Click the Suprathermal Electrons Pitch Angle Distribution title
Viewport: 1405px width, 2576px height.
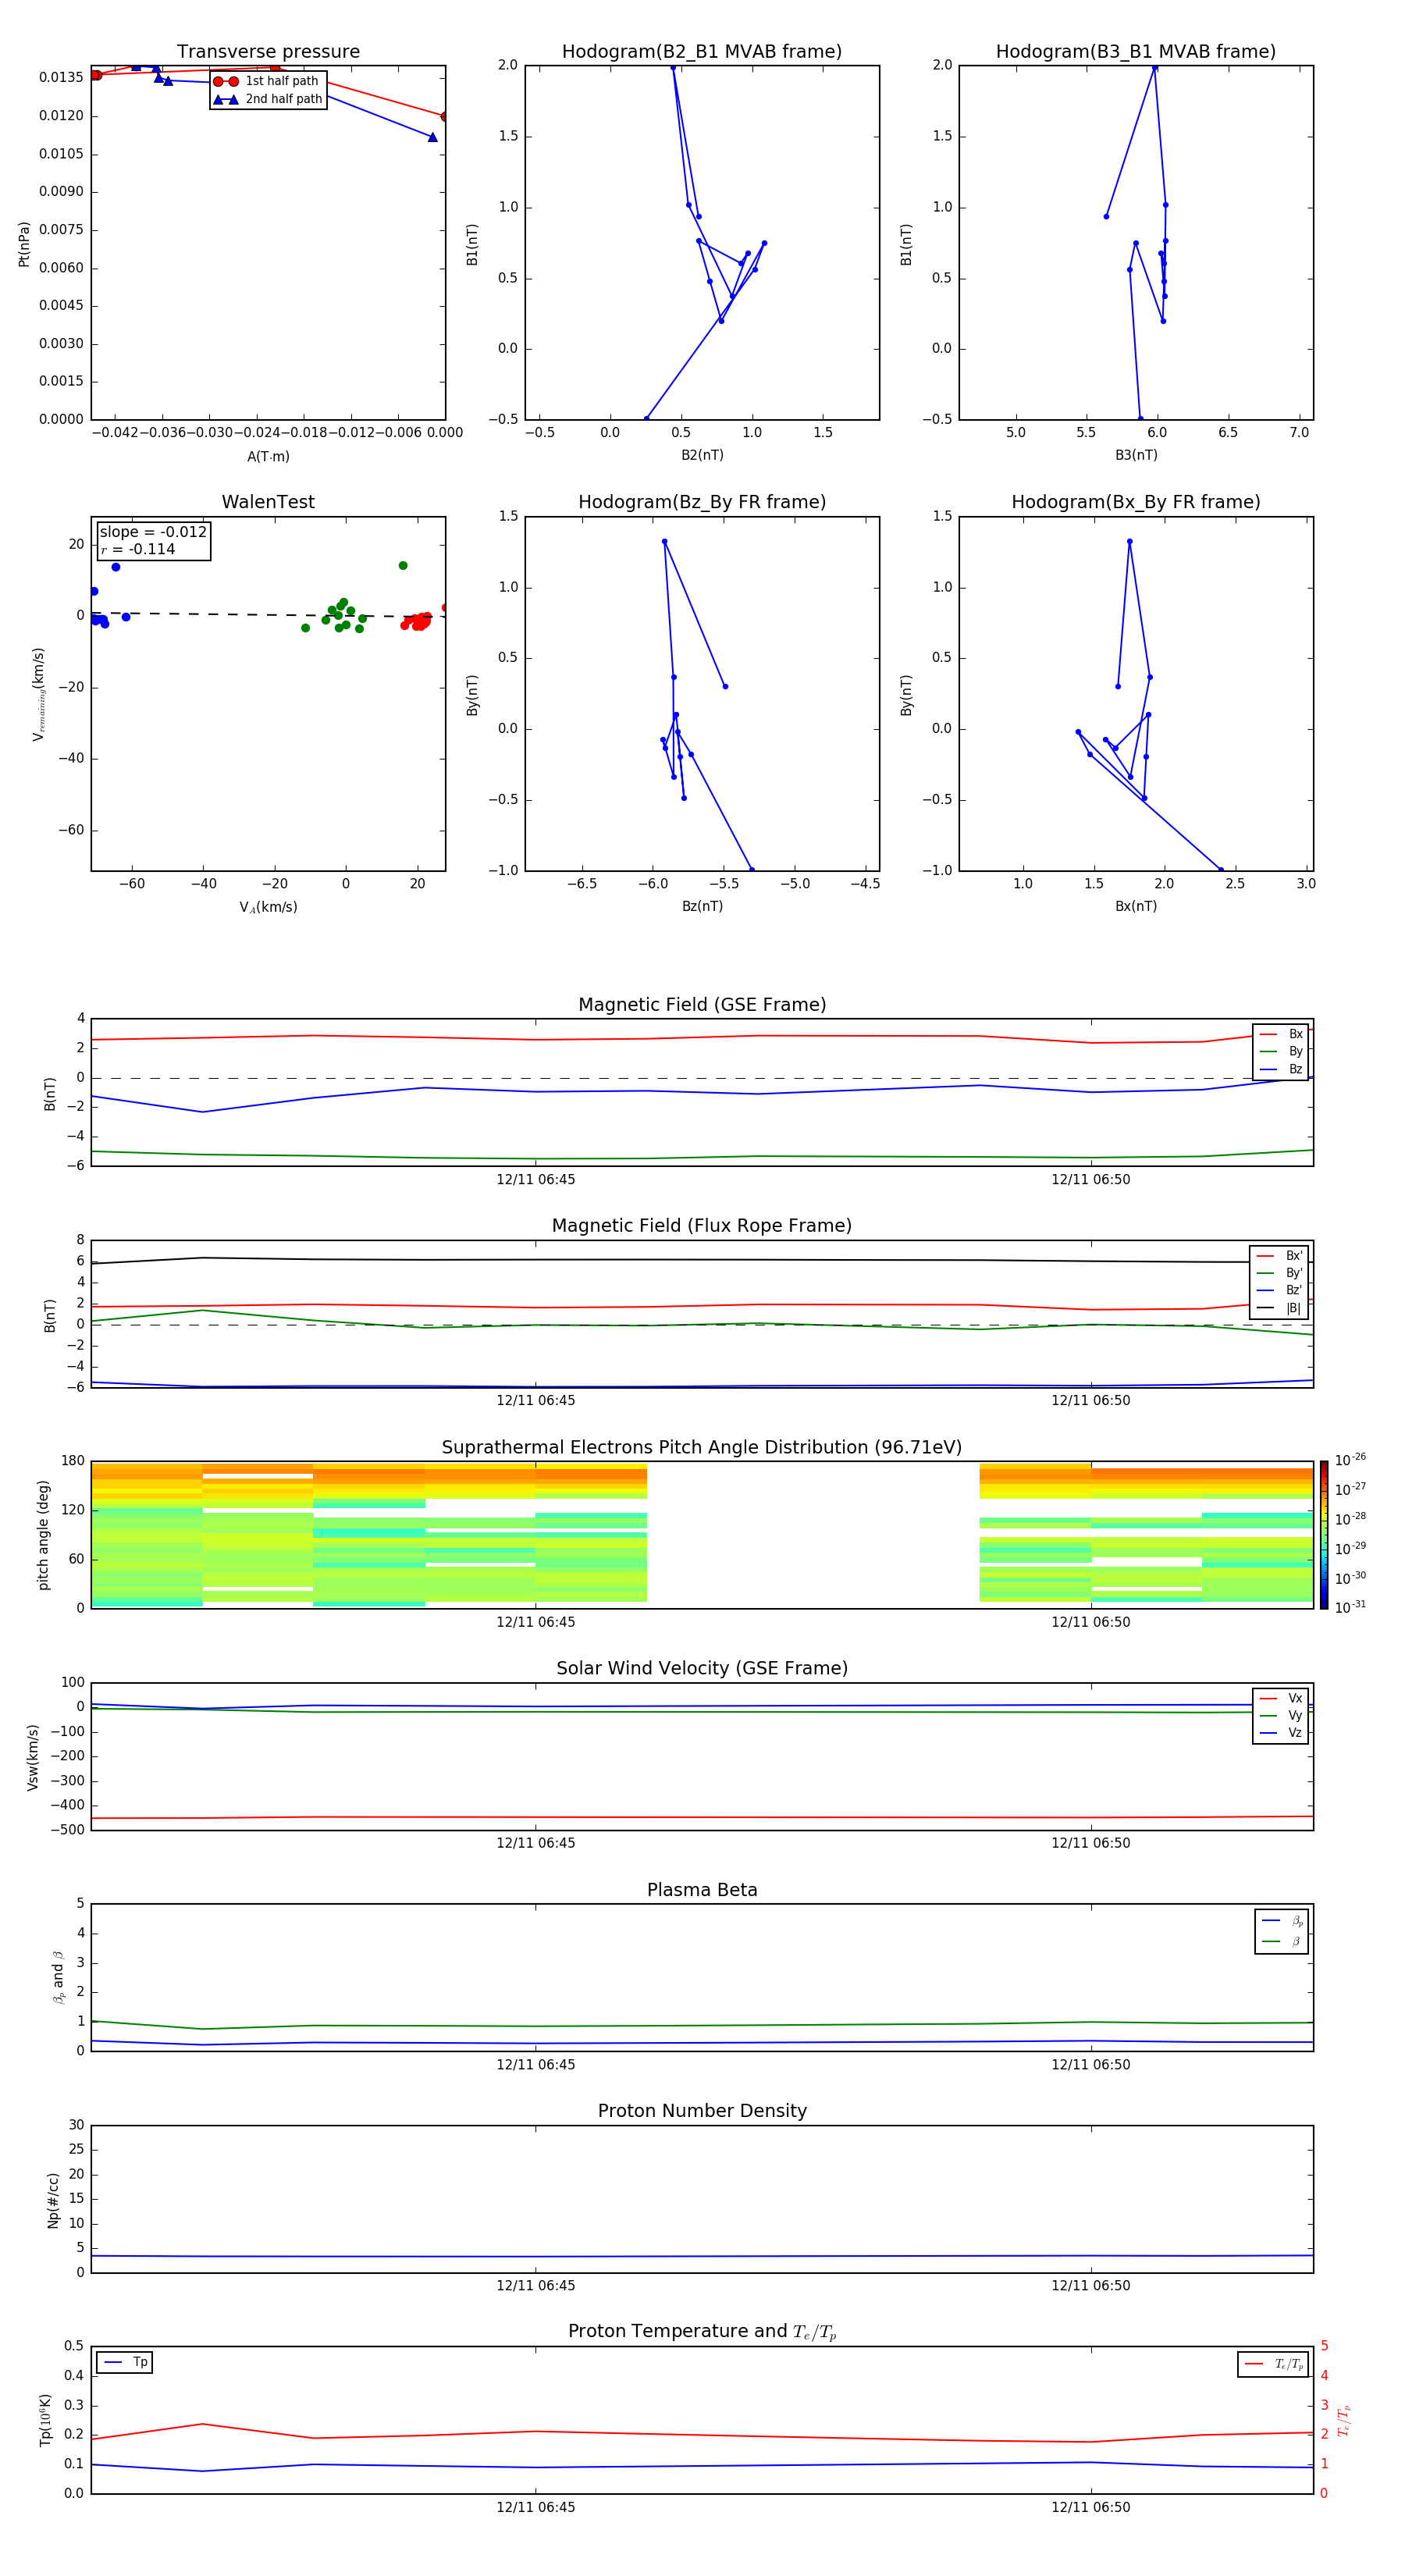pos(702,1447)
